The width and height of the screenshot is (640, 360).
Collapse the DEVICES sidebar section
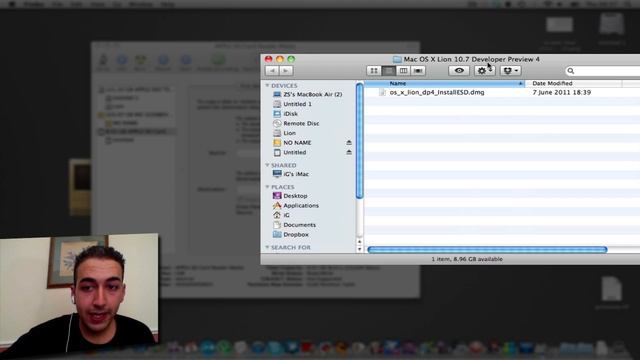pyautogui.click(x=267, y=85)
